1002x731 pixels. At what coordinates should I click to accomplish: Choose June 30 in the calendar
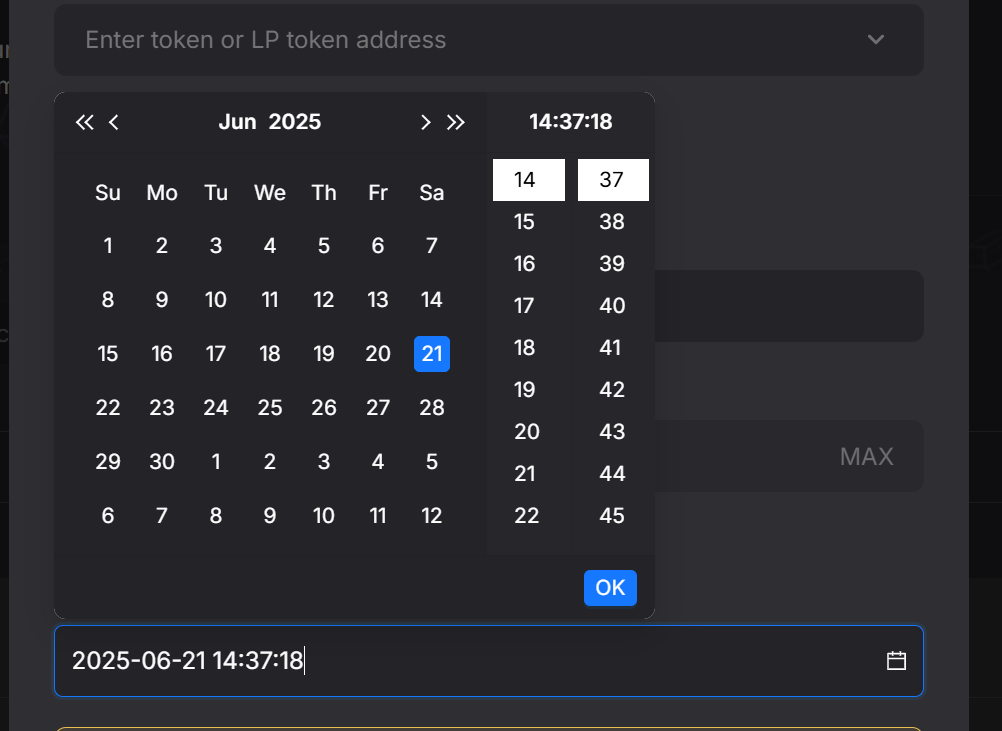162,462
